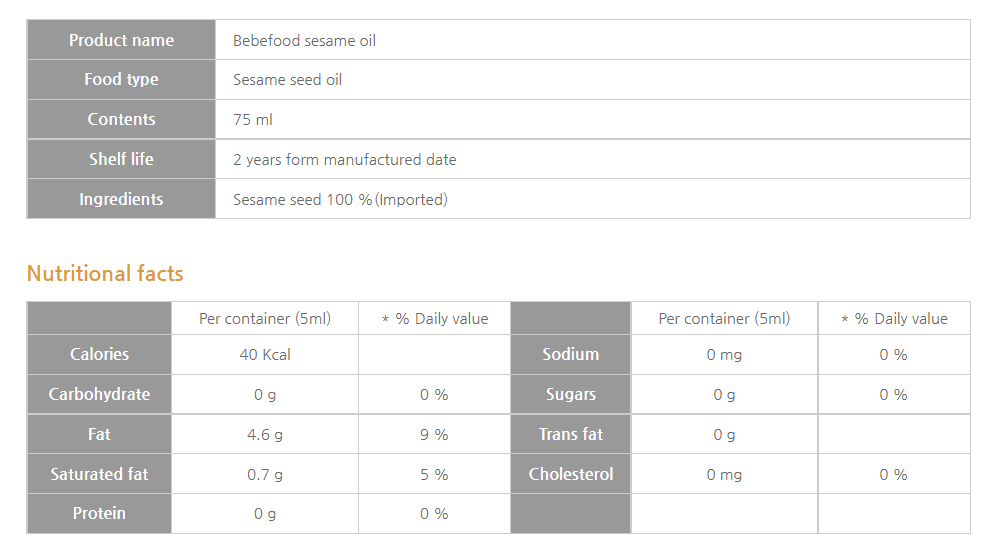Select the "4.6 g" fat amount
The height and width of the screenshot is (550, 1001).
point(265,435)
